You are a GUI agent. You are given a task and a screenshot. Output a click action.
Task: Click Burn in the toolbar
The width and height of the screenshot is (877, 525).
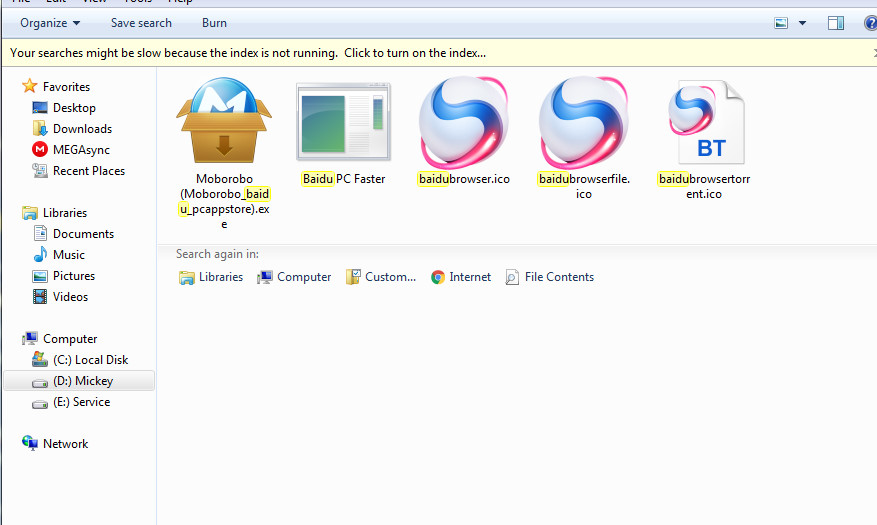214,23
